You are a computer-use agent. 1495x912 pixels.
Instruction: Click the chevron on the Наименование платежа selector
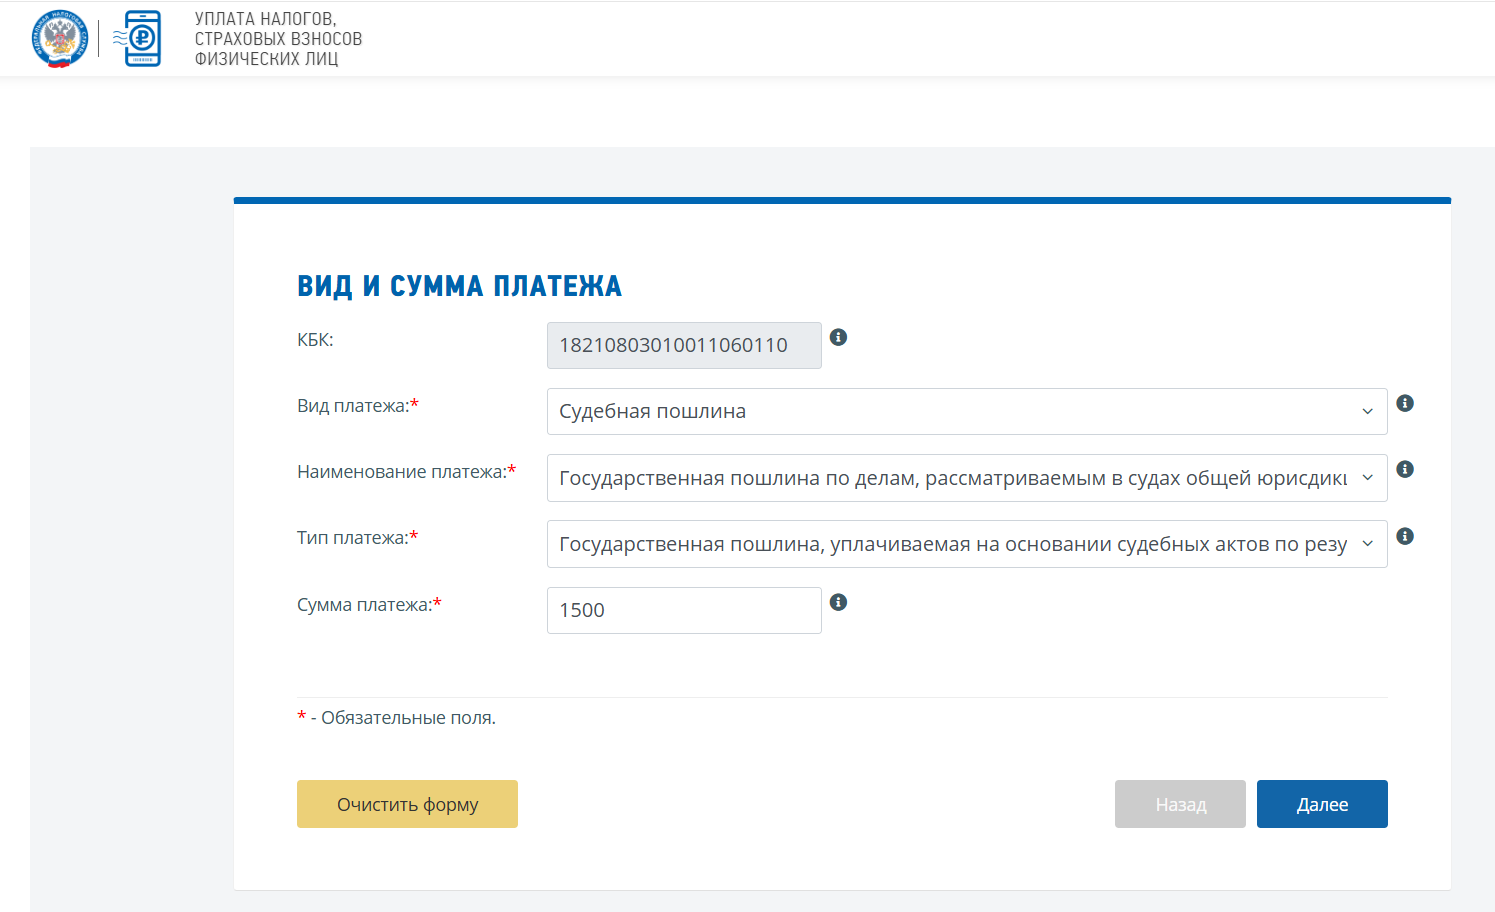(1367, 477)
